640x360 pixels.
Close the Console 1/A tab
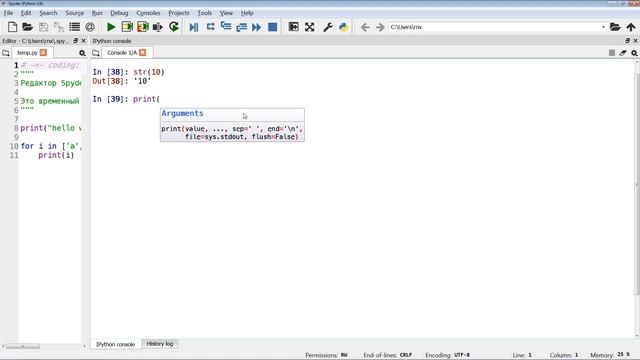142,53
